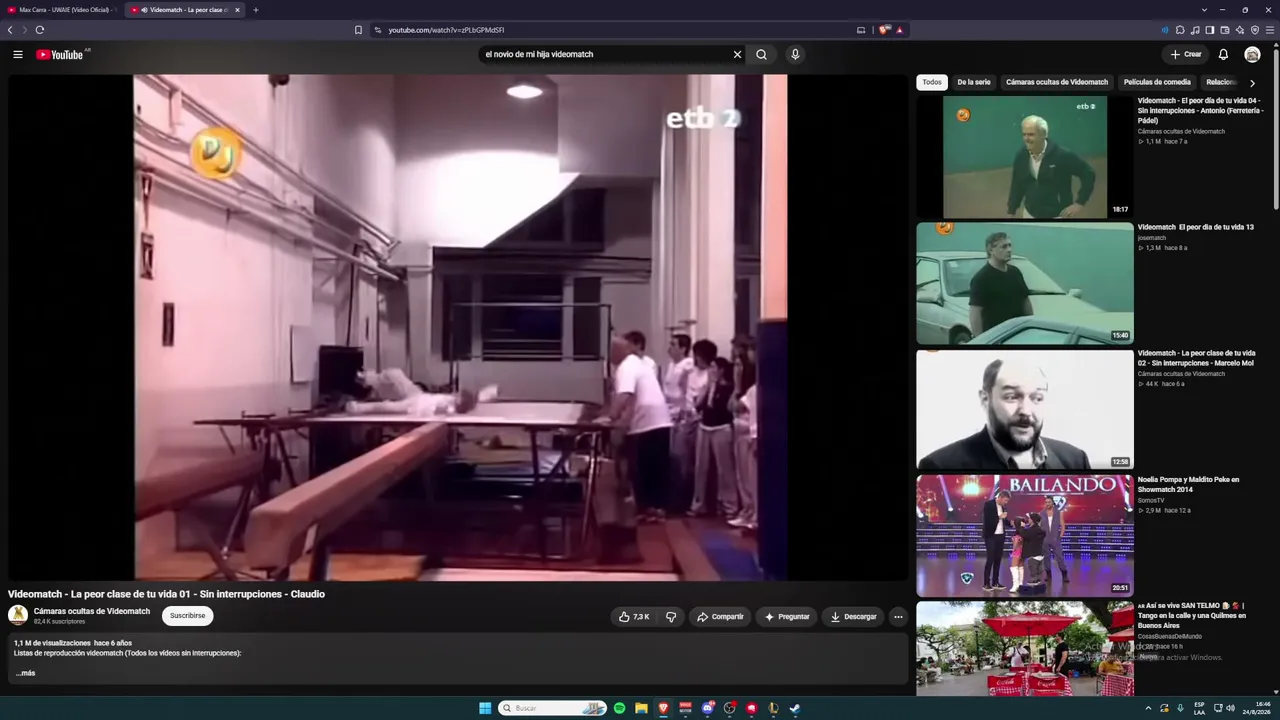Start voice search with the microphone
1280x720 pixels.
(x=795, y=54)
